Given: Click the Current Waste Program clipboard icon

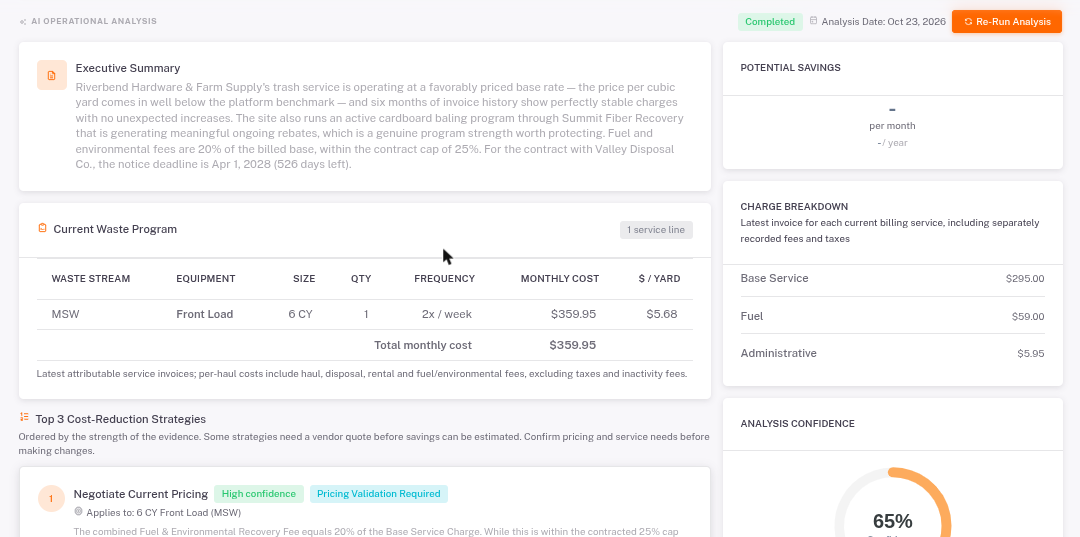Looking at the screenshot, I should click(43, 229).
